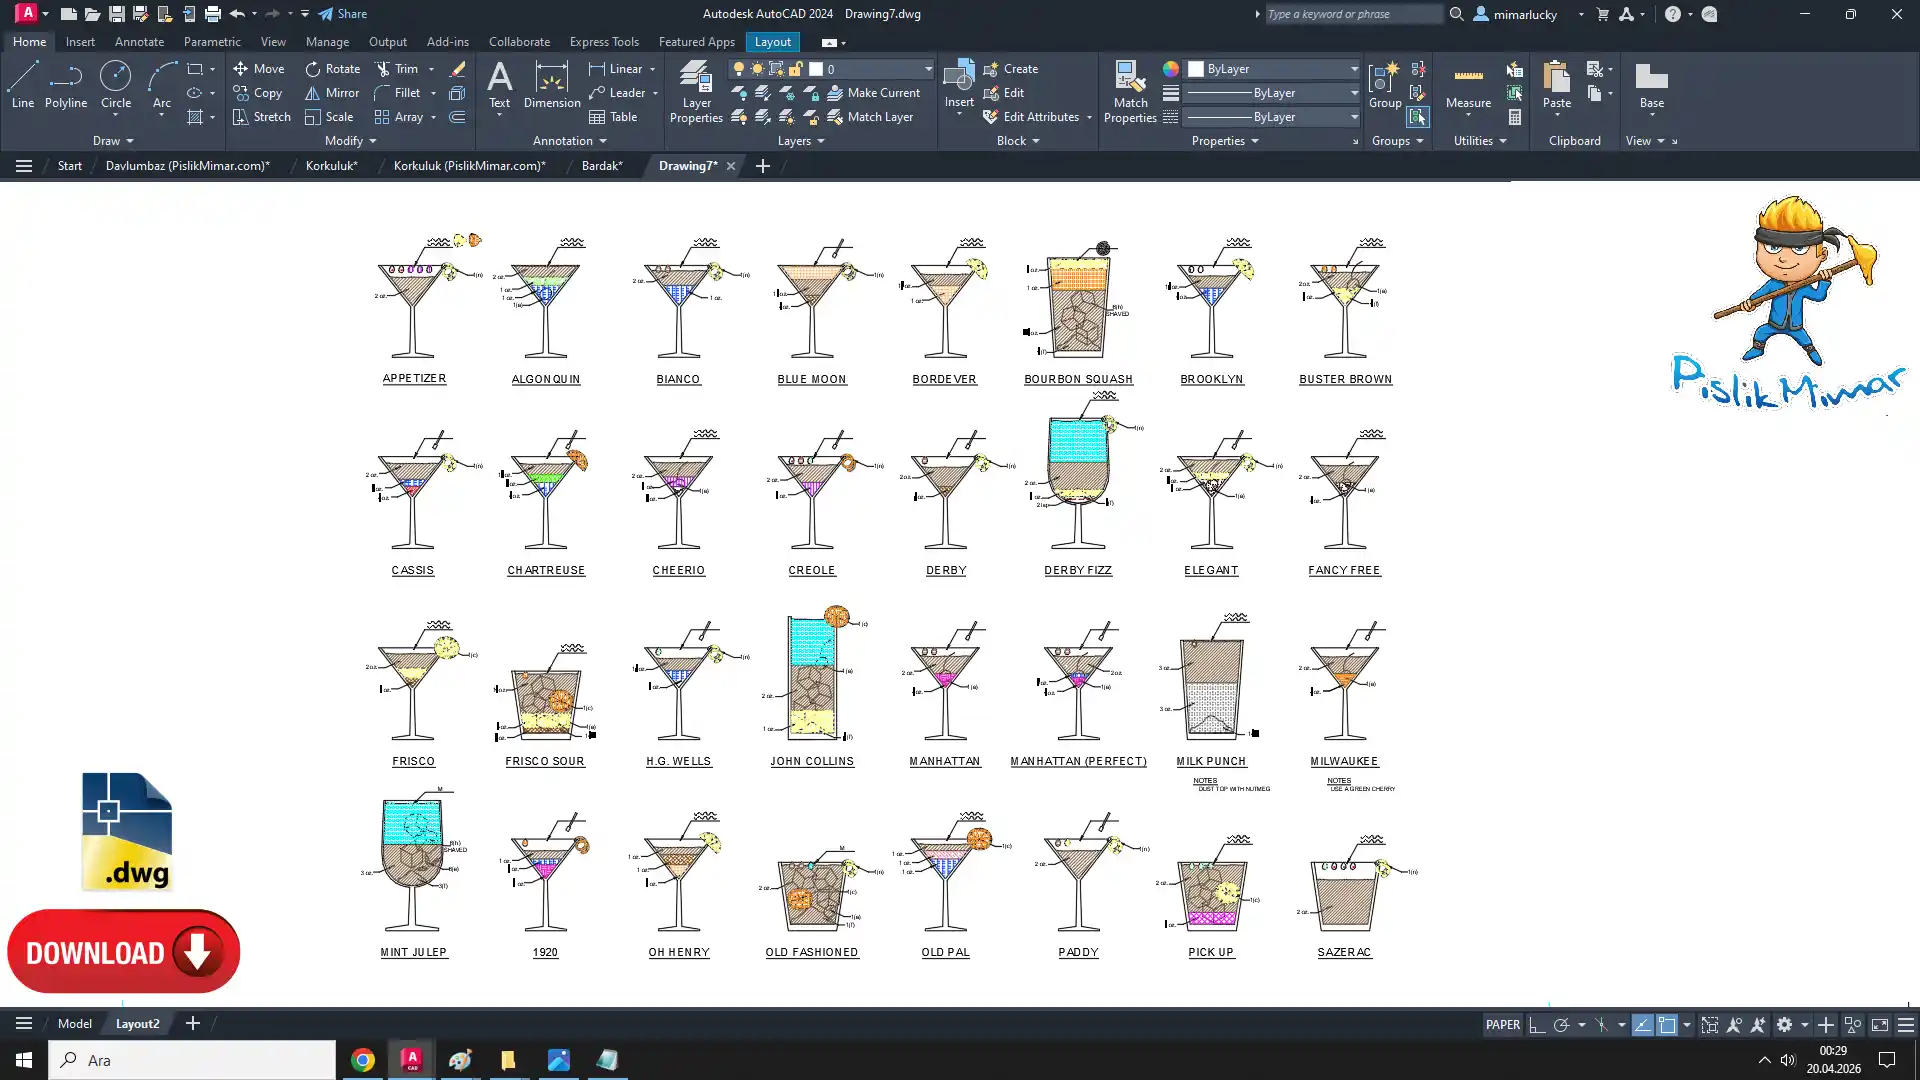Toggle object snap in status bar
This screenshot has width=1920, height=1080.
1667,1025
